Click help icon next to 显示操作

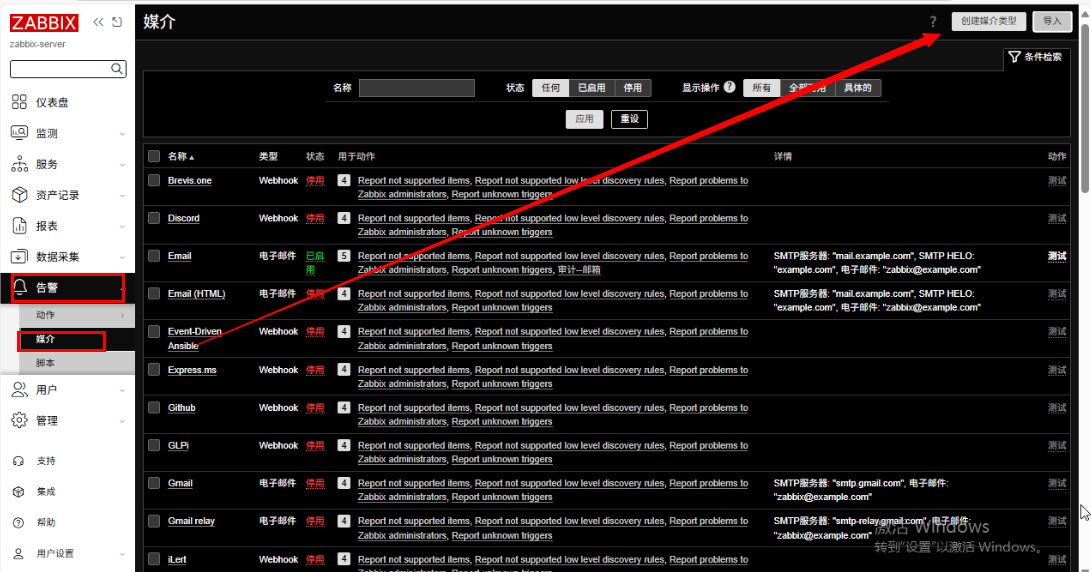point(730,88)
